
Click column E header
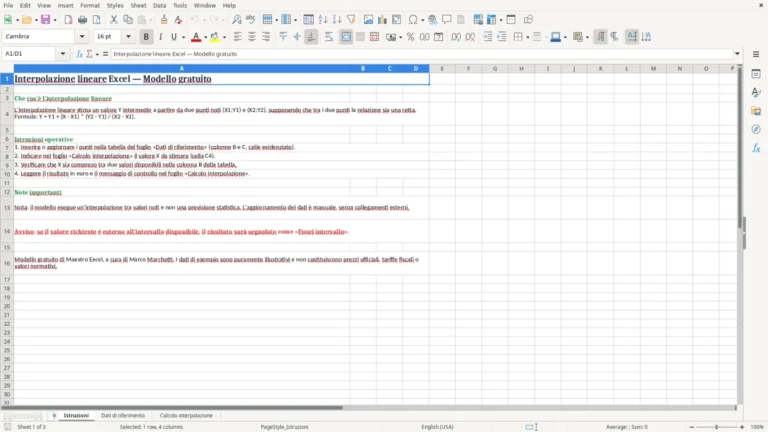point(442,69)
